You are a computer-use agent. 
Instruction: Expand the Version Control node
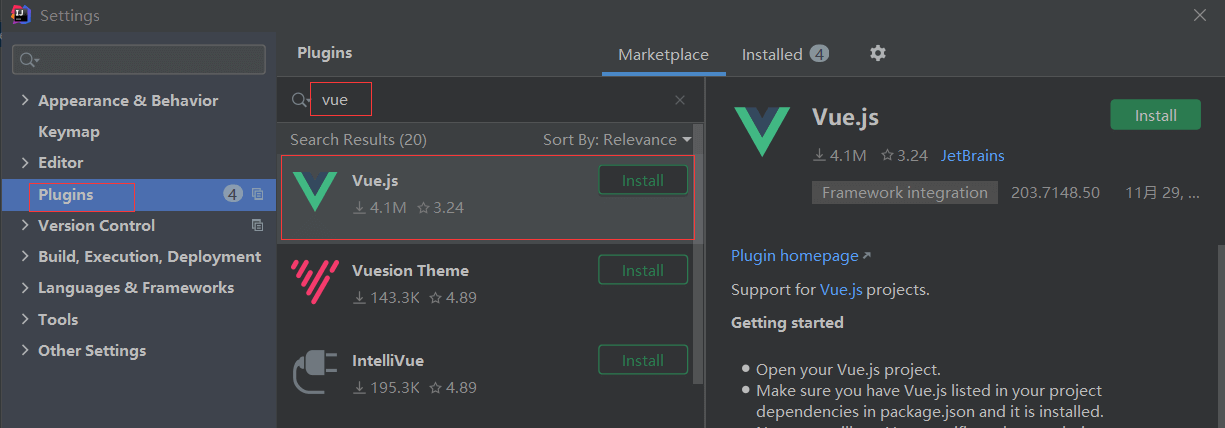click(x=25, y=226)
